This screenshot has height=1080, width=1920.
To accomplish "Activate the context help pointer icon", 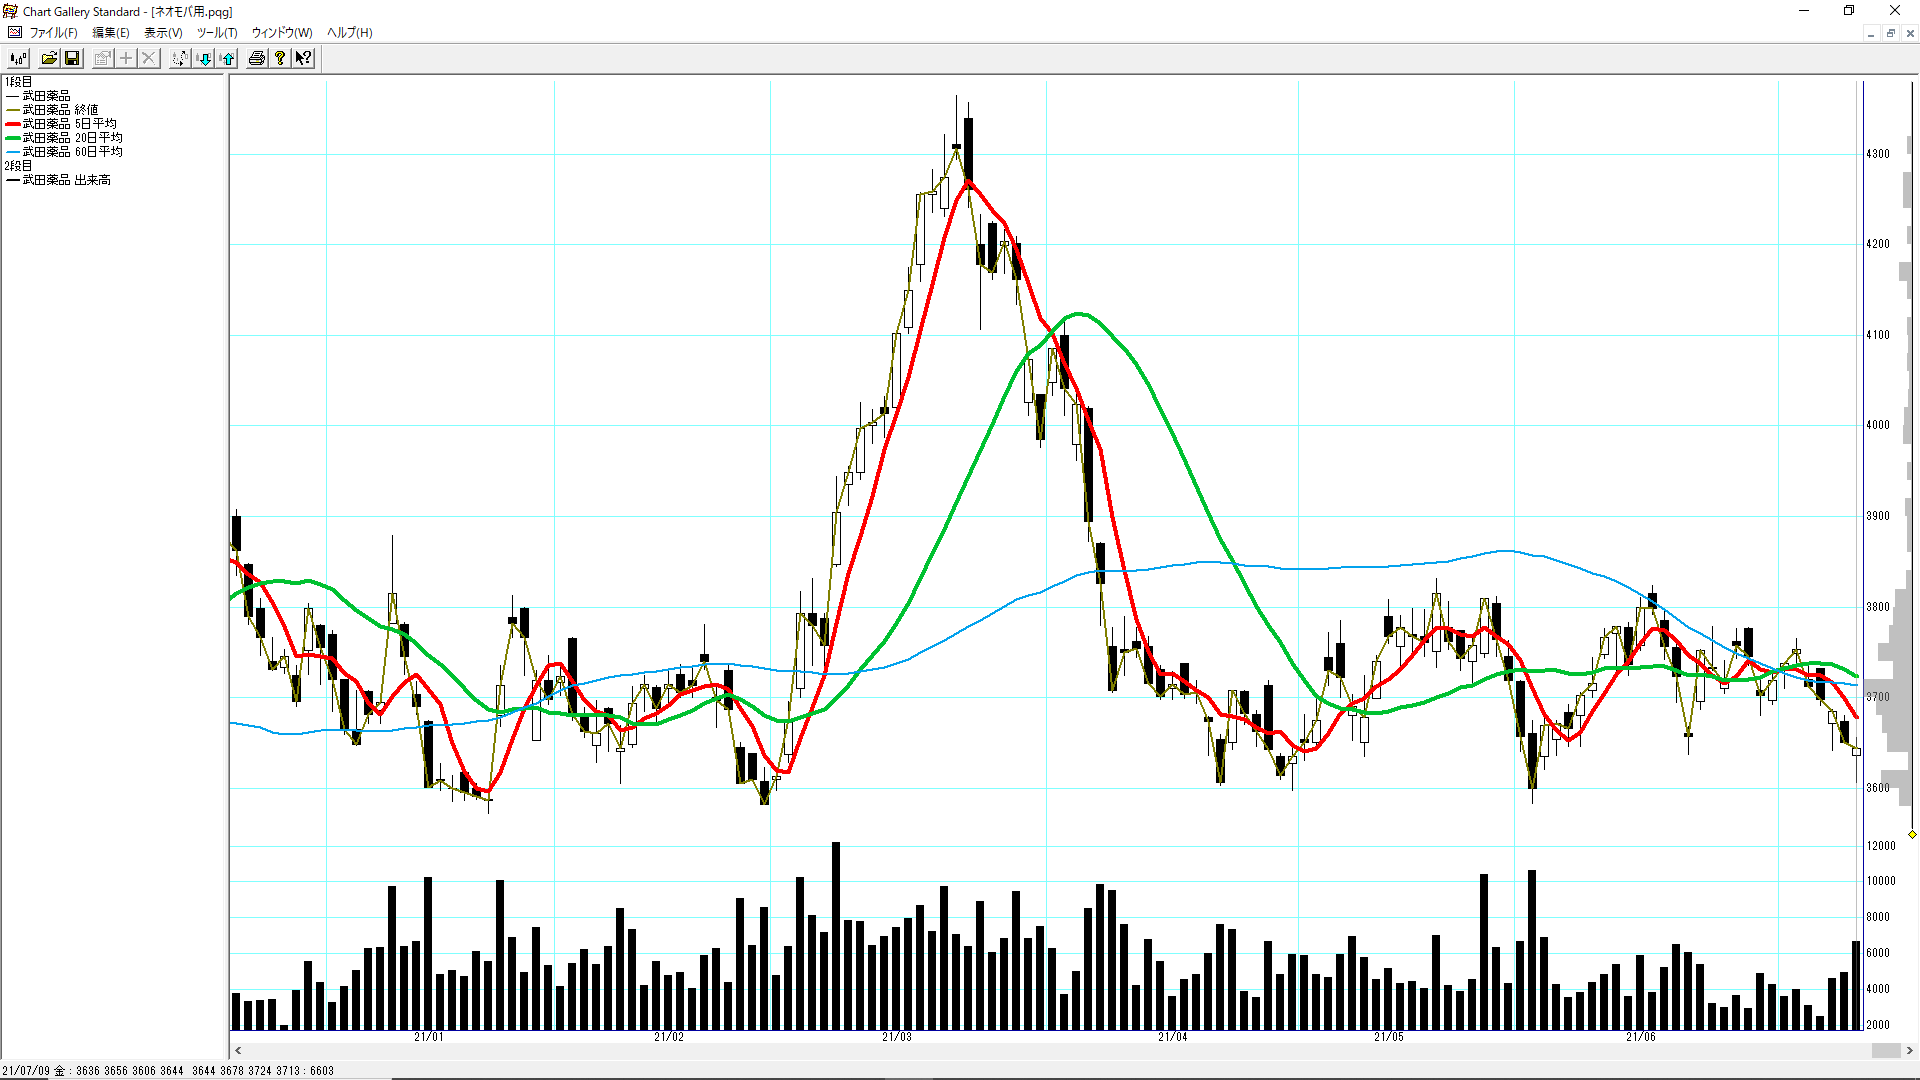I will point(303,58).
